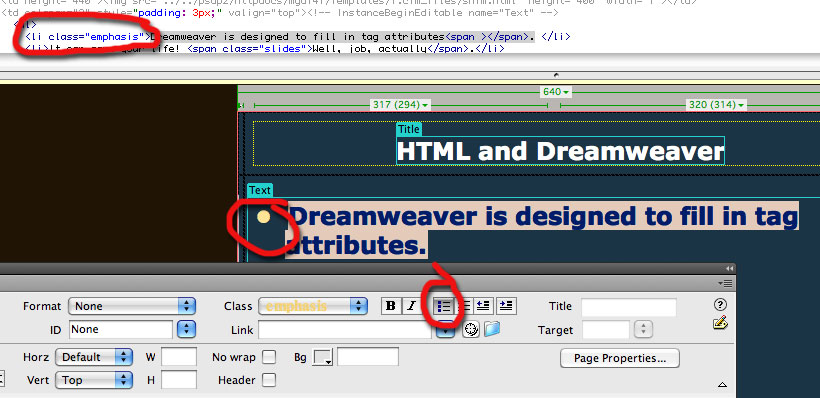Screen dimensions: 820x398
Task: Click into the Target text field
Action: [x=606, y=330]
